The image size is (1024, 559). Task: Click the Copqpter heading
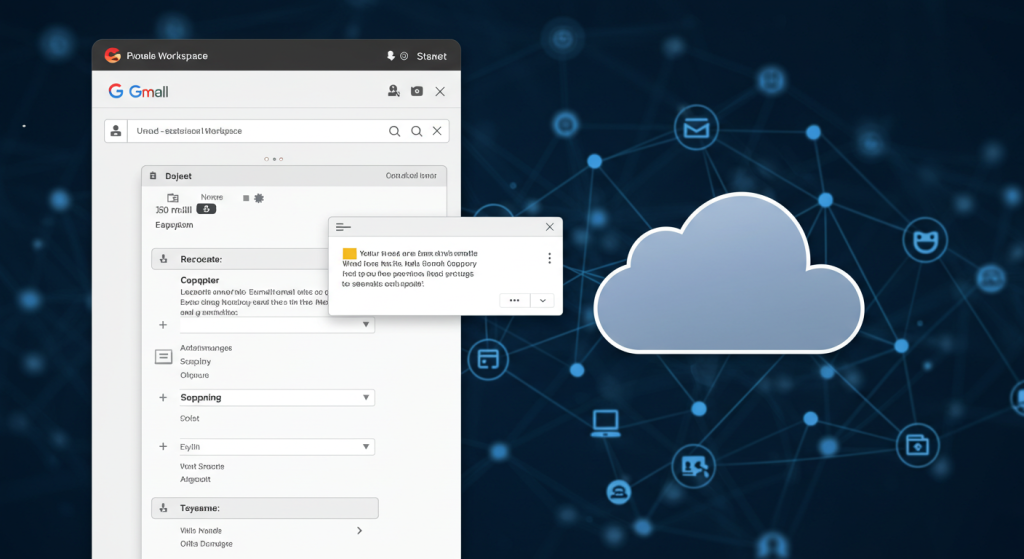click(200, 280)
